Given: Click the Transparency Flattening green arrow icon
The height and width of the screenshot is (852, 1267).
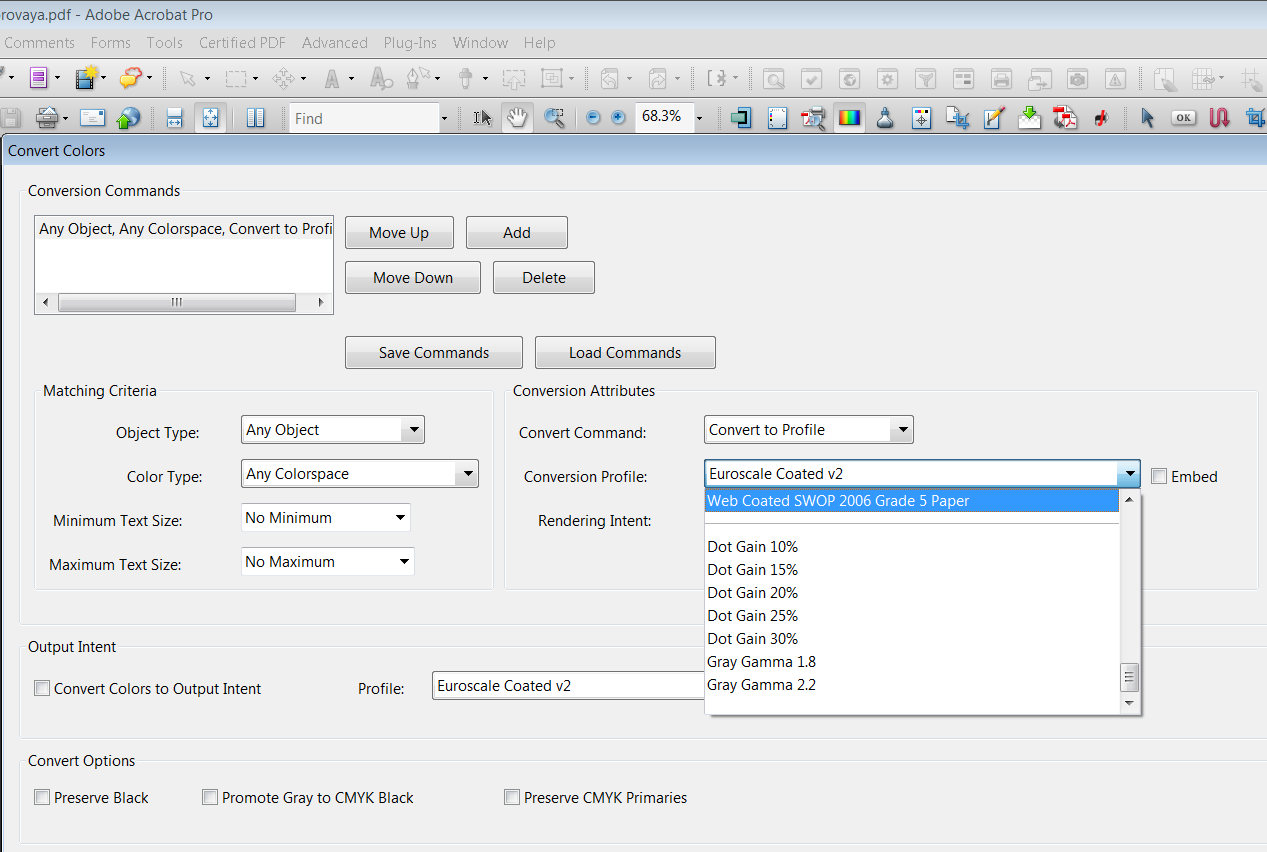Looking at the screenshot, I should [x=1030, y=118].
